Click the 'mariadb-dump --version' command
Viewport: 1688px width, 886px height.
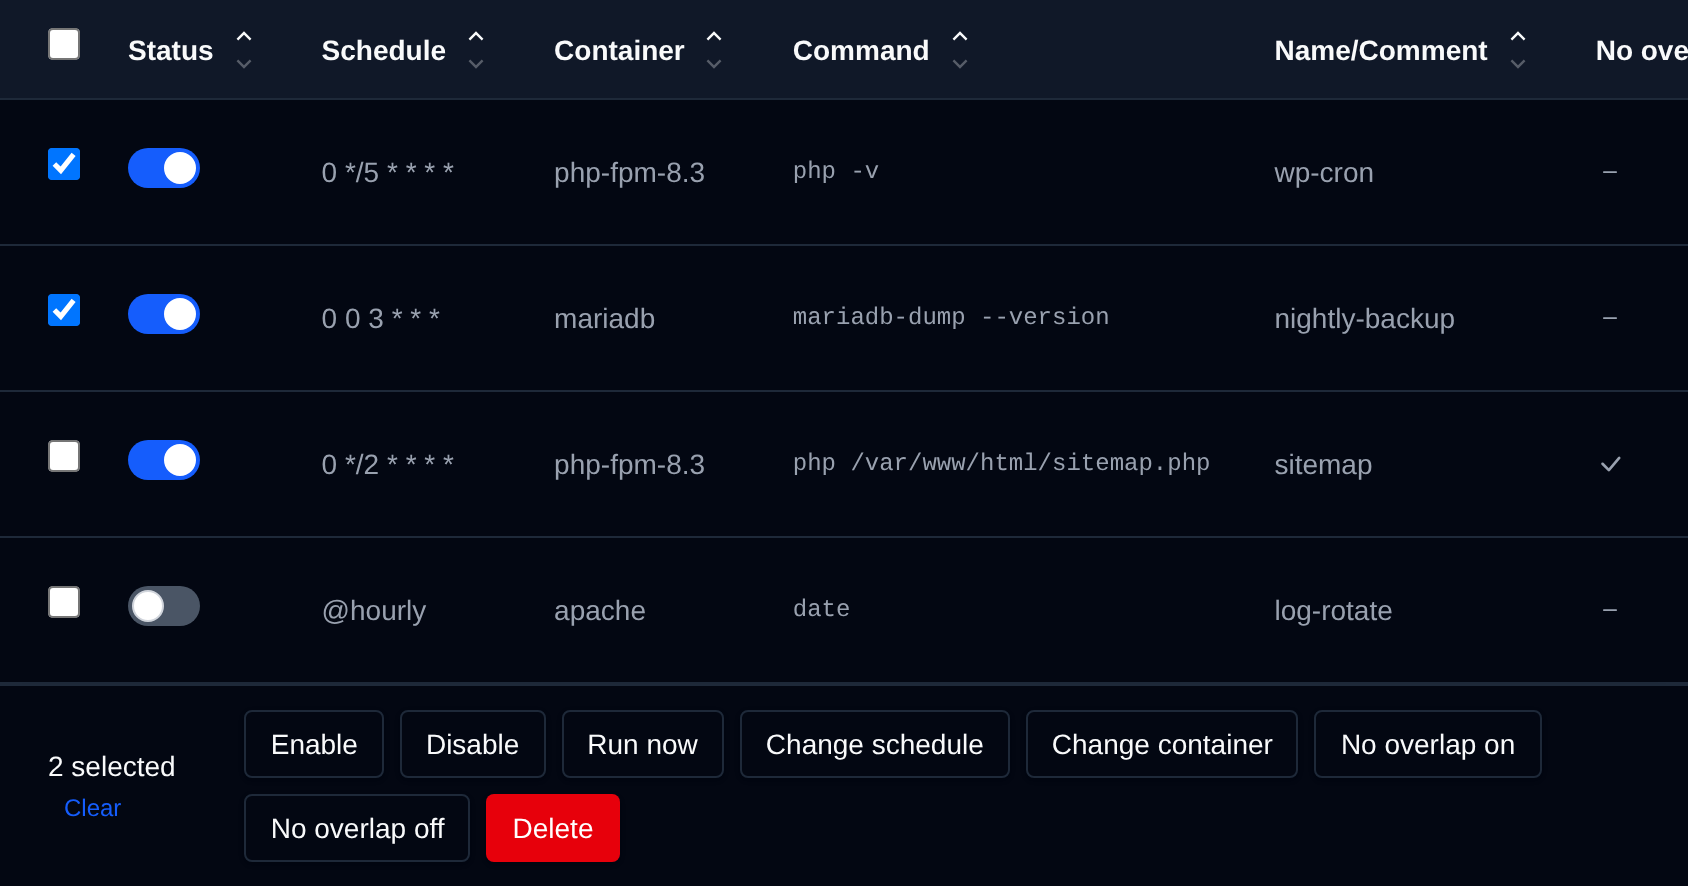point(951,317)
